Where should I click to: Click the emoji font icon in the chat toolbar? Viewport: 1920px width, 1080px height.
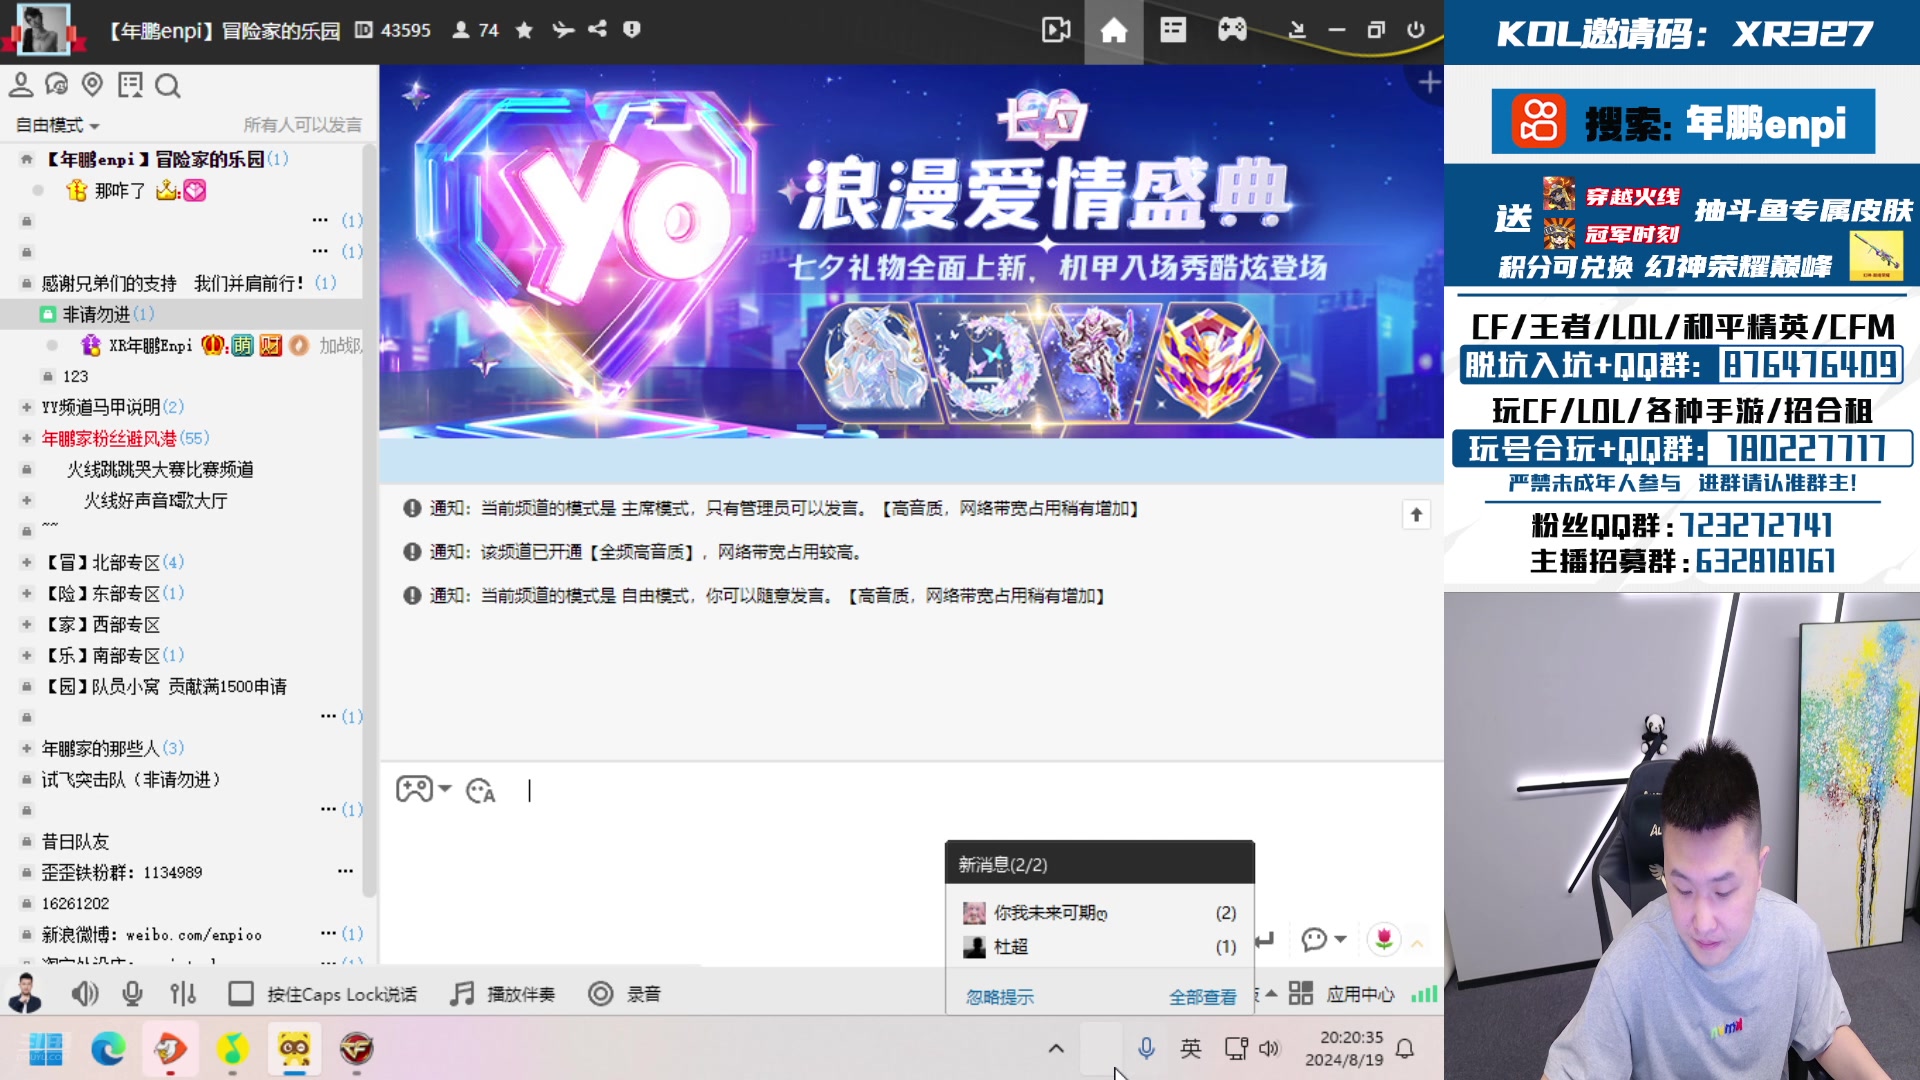click(x=481, y=790)
